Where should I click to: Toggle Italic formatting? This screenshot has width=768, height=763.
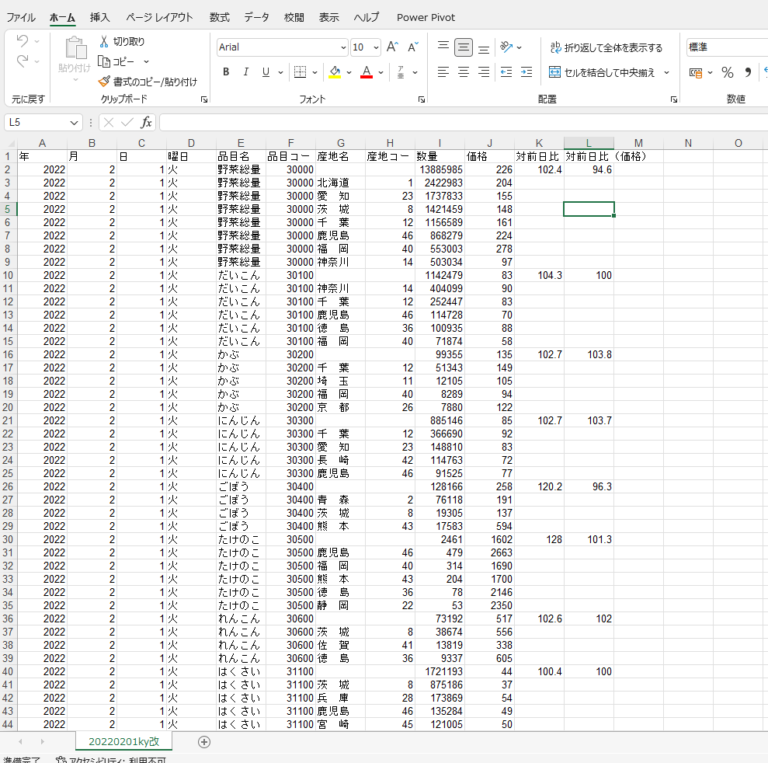246,72
